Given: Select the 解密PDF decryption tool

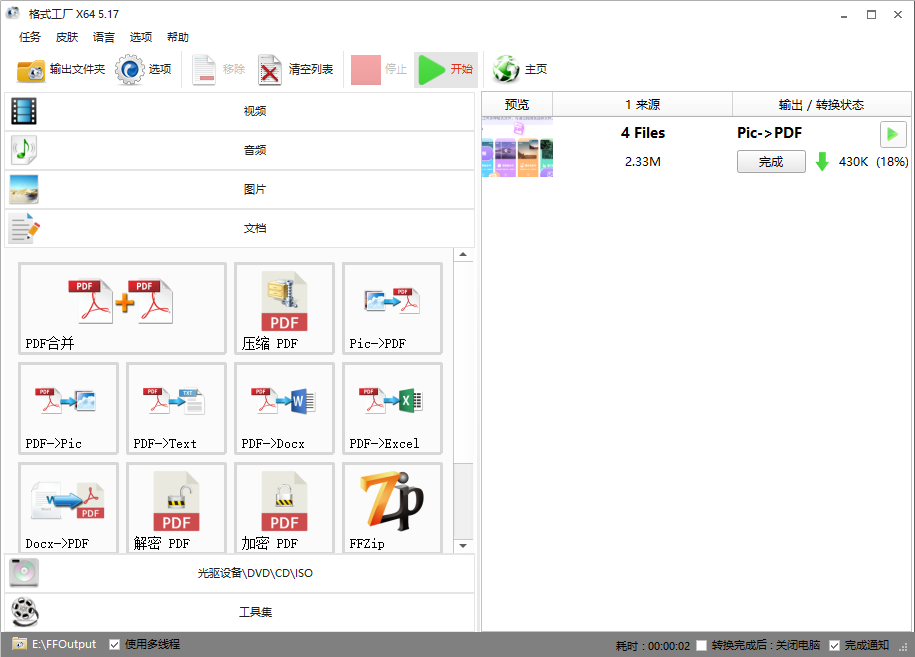Looking at the screenshot, I should (176, 508).
